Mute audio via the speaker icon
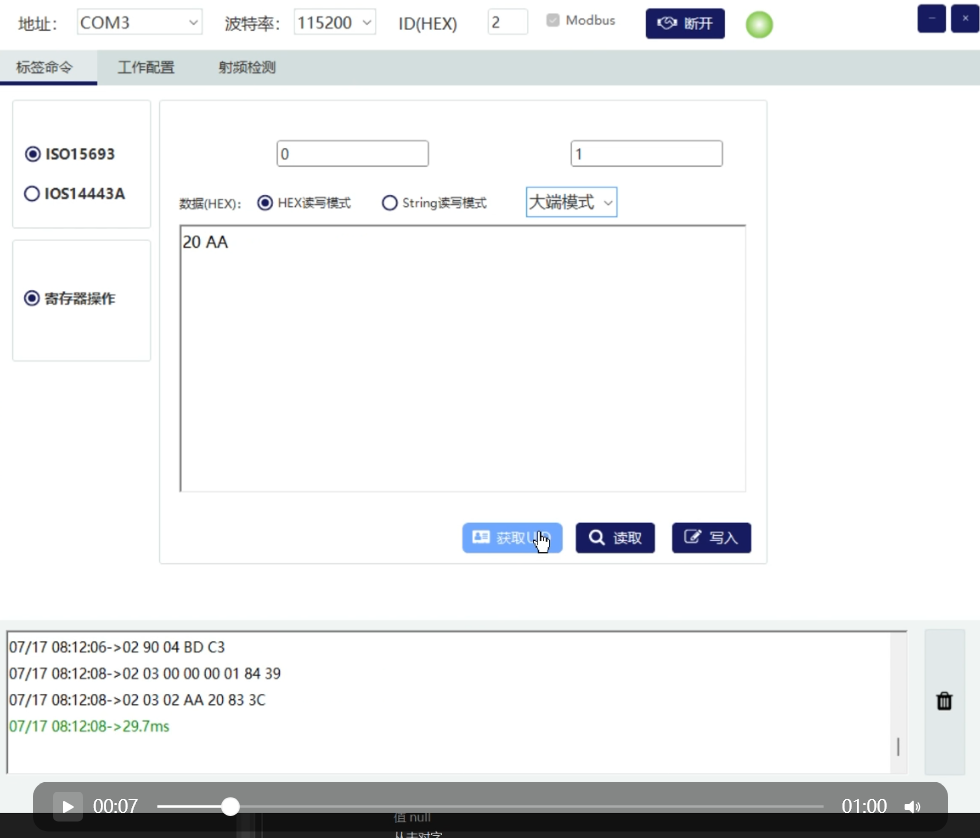This screenshot has height=838, width=980. point(913,806)
